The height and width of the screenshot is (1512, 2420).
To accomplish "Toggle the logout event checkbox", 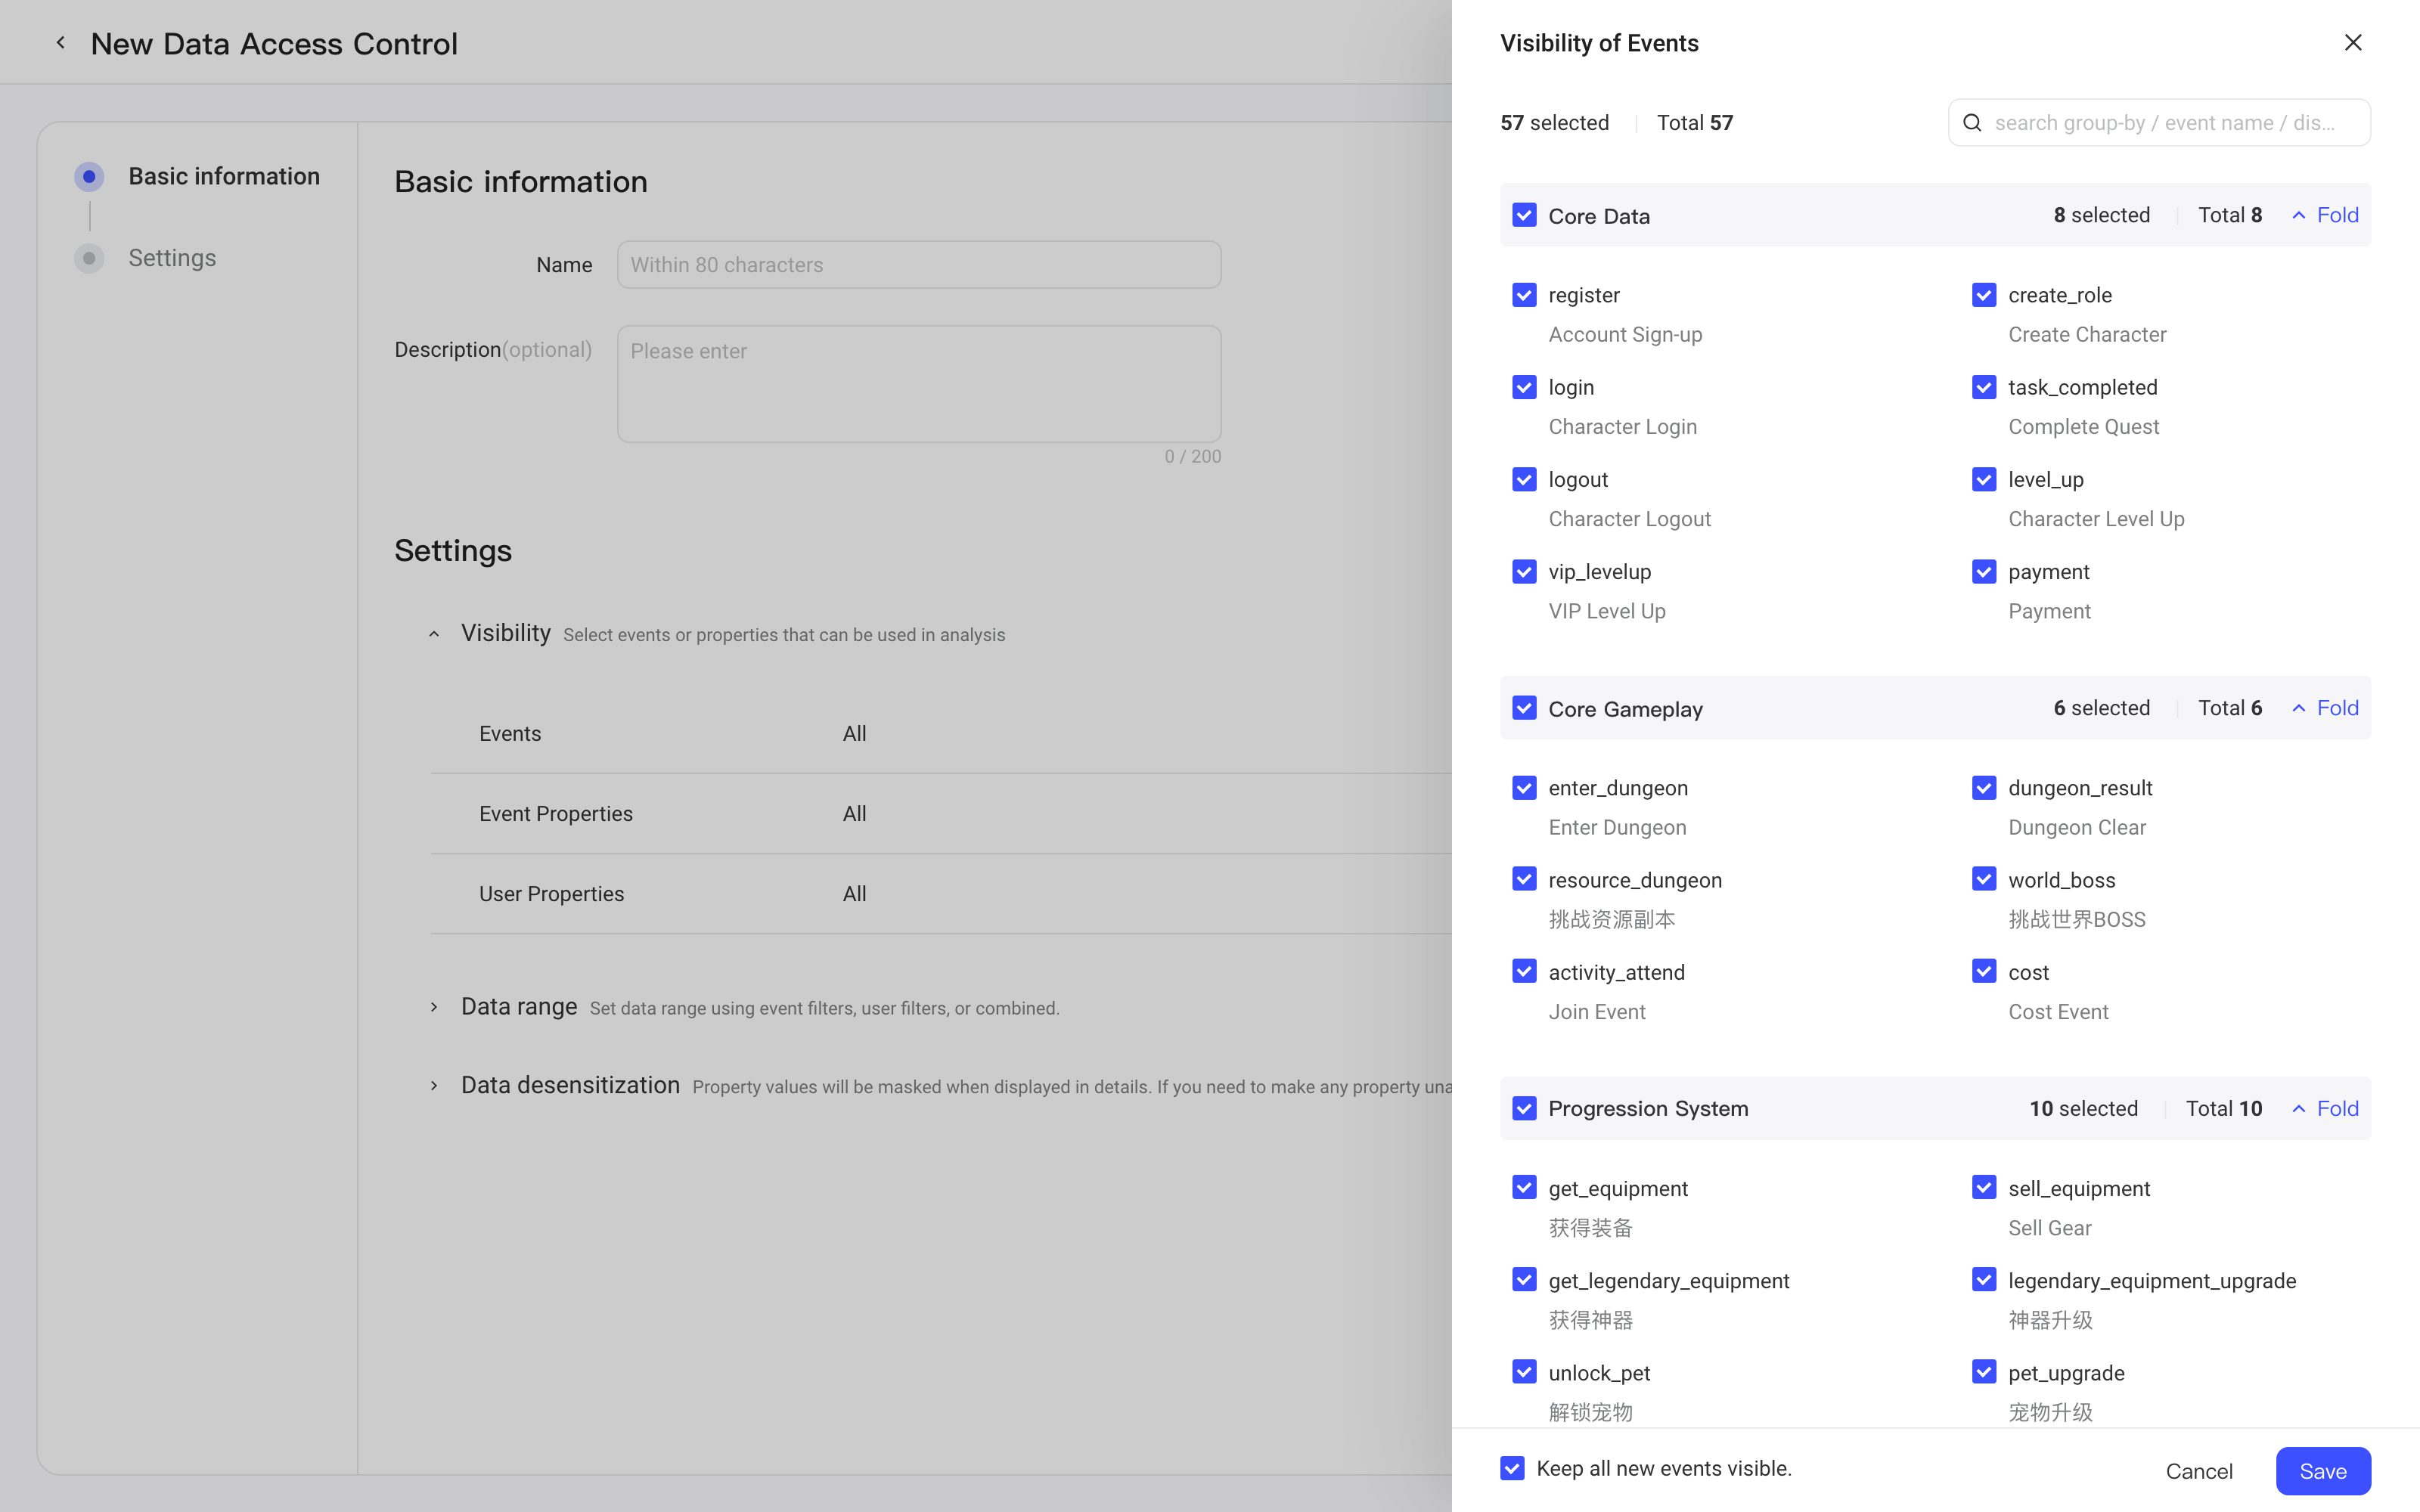I will pyautogui.click(x=1524, y=479).
